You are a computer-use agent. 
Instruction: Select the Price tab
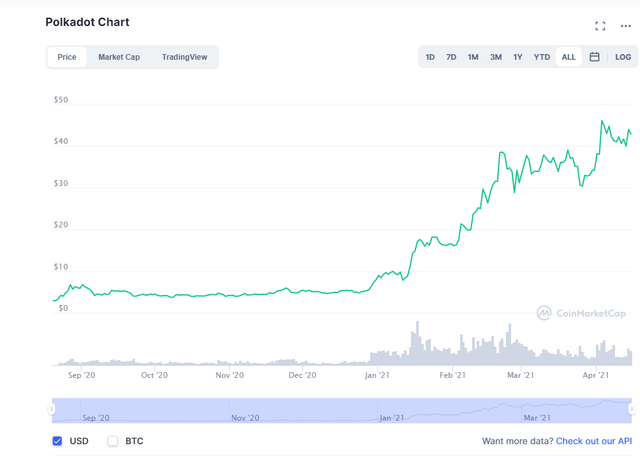[67, 57]
